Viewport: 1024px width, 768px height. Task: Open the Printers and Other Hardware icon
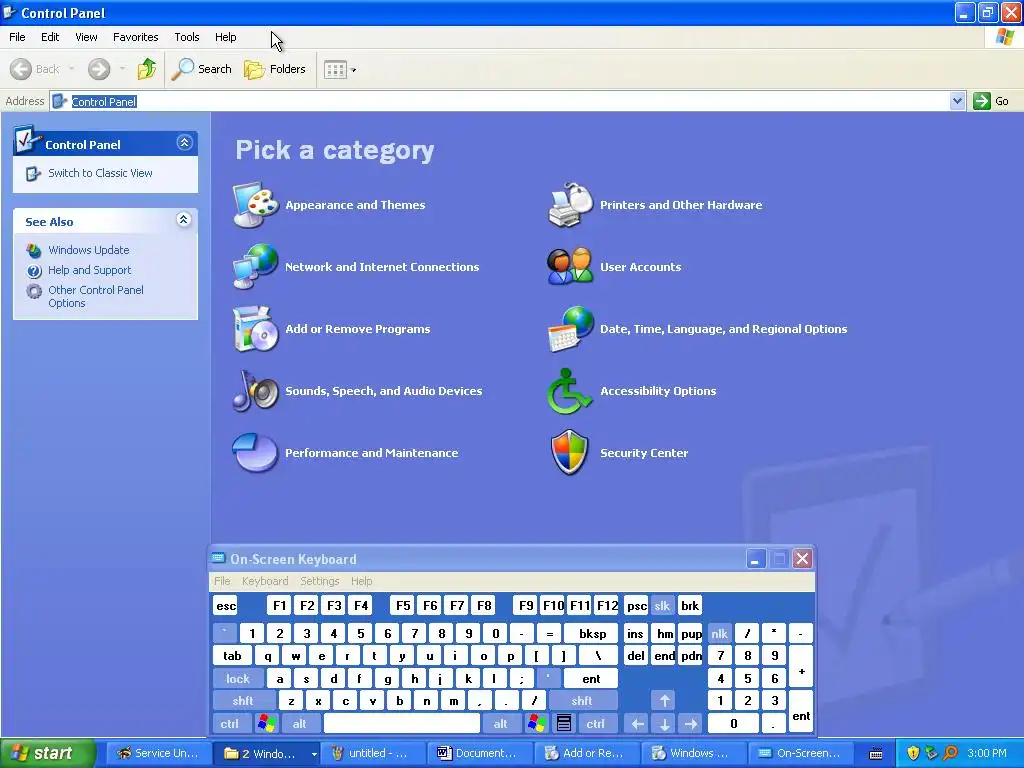[x=570, y=205]
